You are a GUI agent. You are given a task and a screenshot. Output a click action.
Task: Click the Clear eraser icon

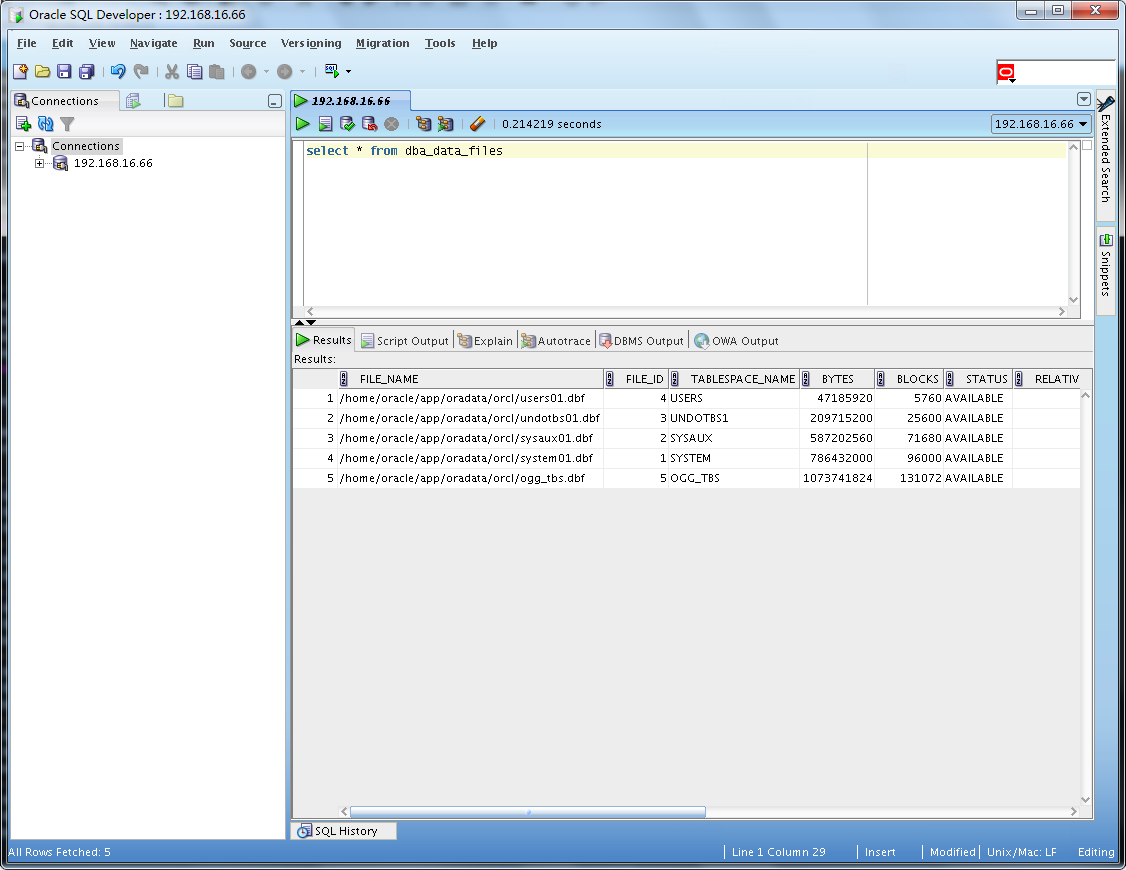[478, 123]
